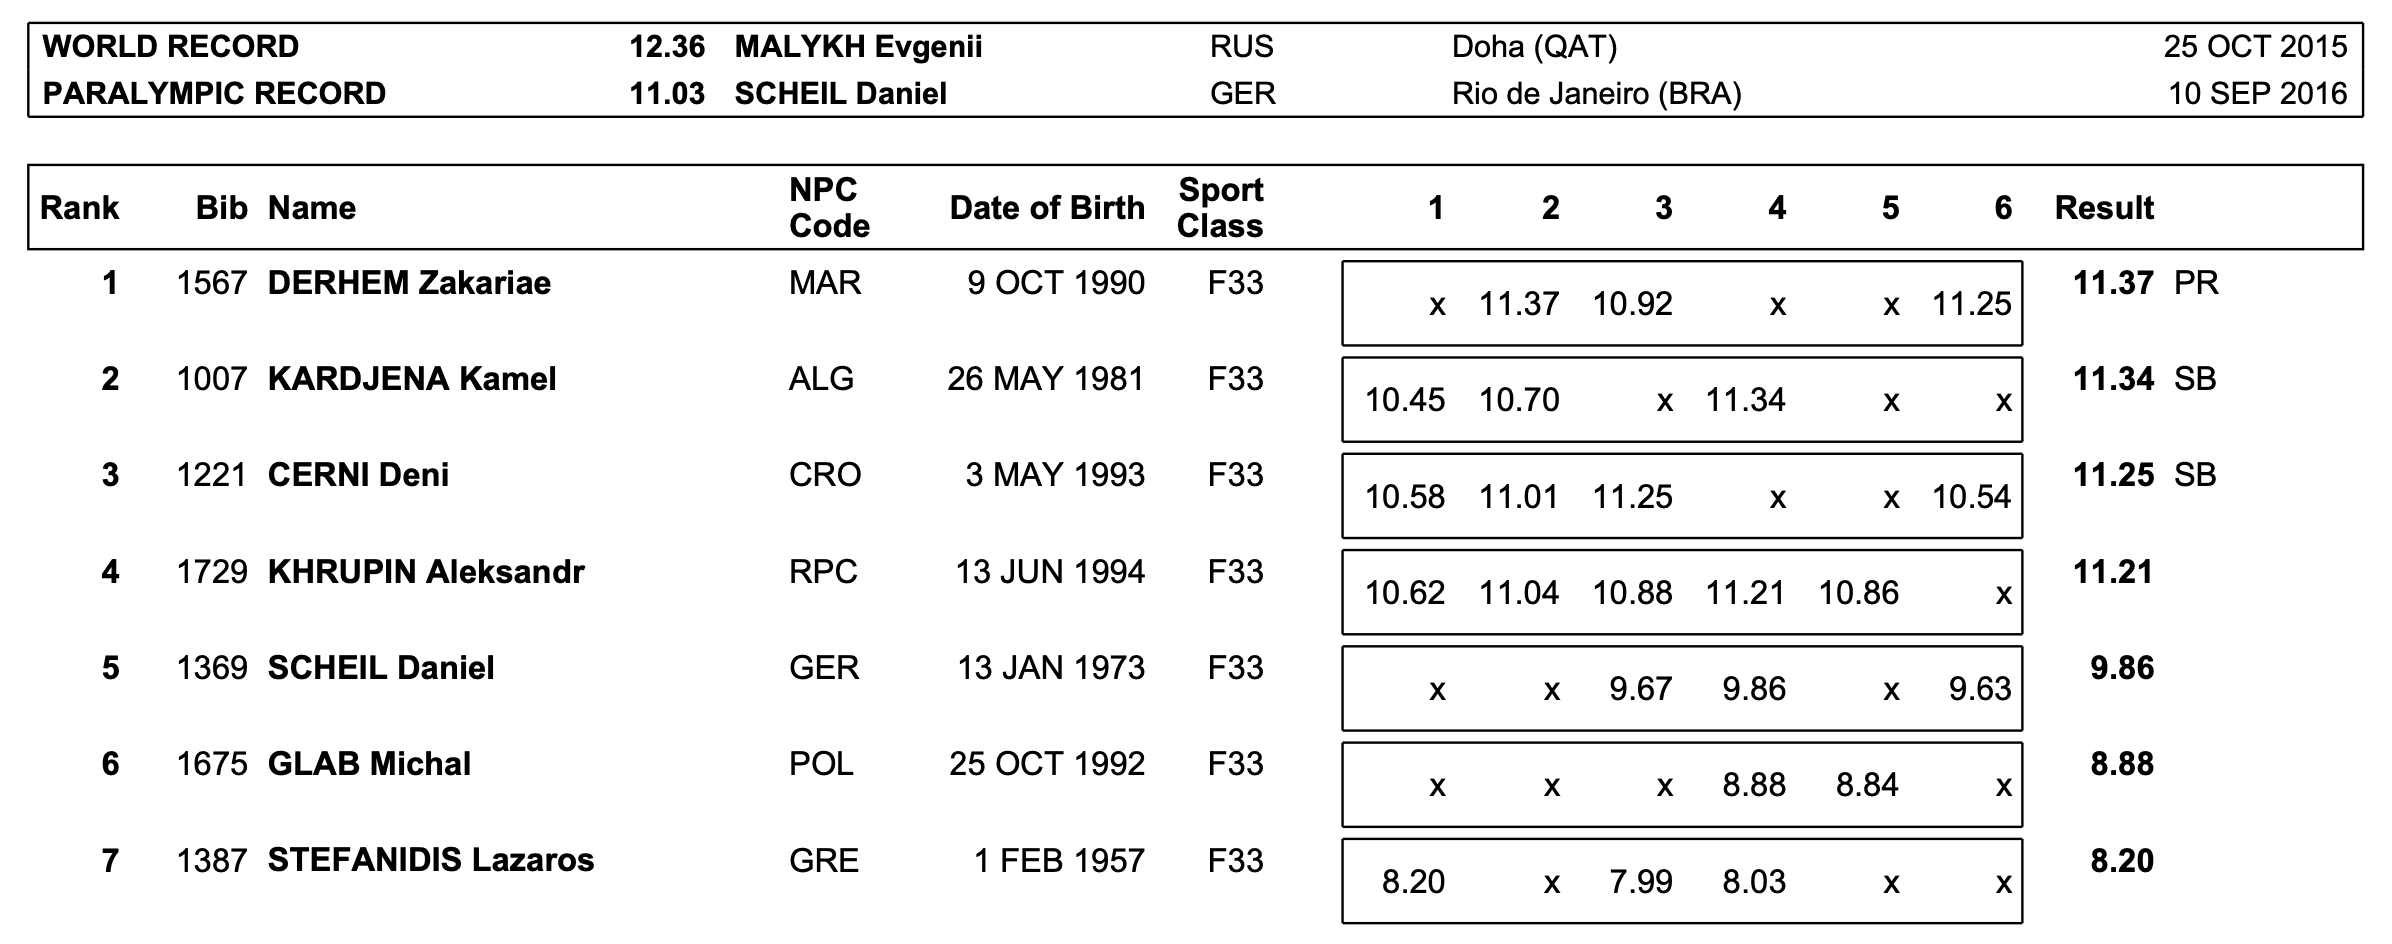Click the Rank column header
2392x944 pixels.
(x=79, y=208)
